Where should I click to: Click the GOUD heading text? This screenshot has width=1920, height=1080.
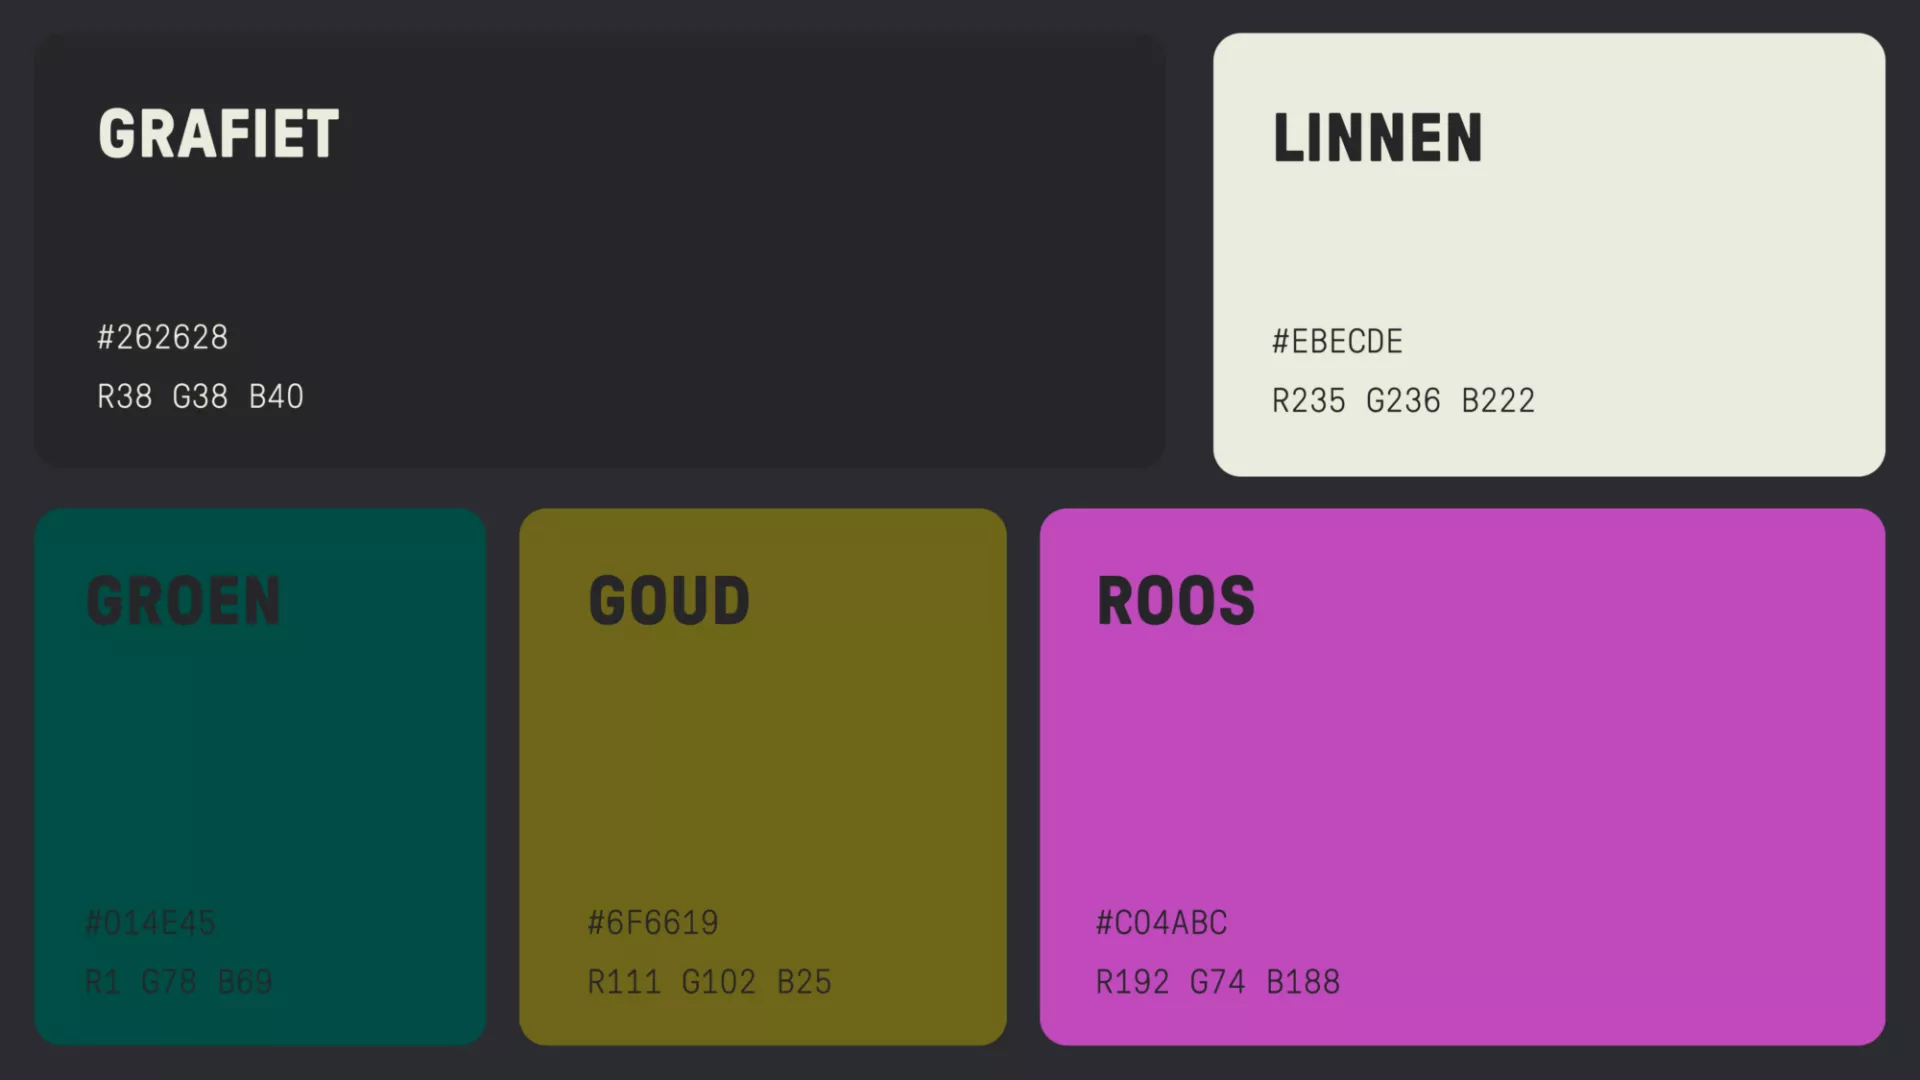pos(669,601)
